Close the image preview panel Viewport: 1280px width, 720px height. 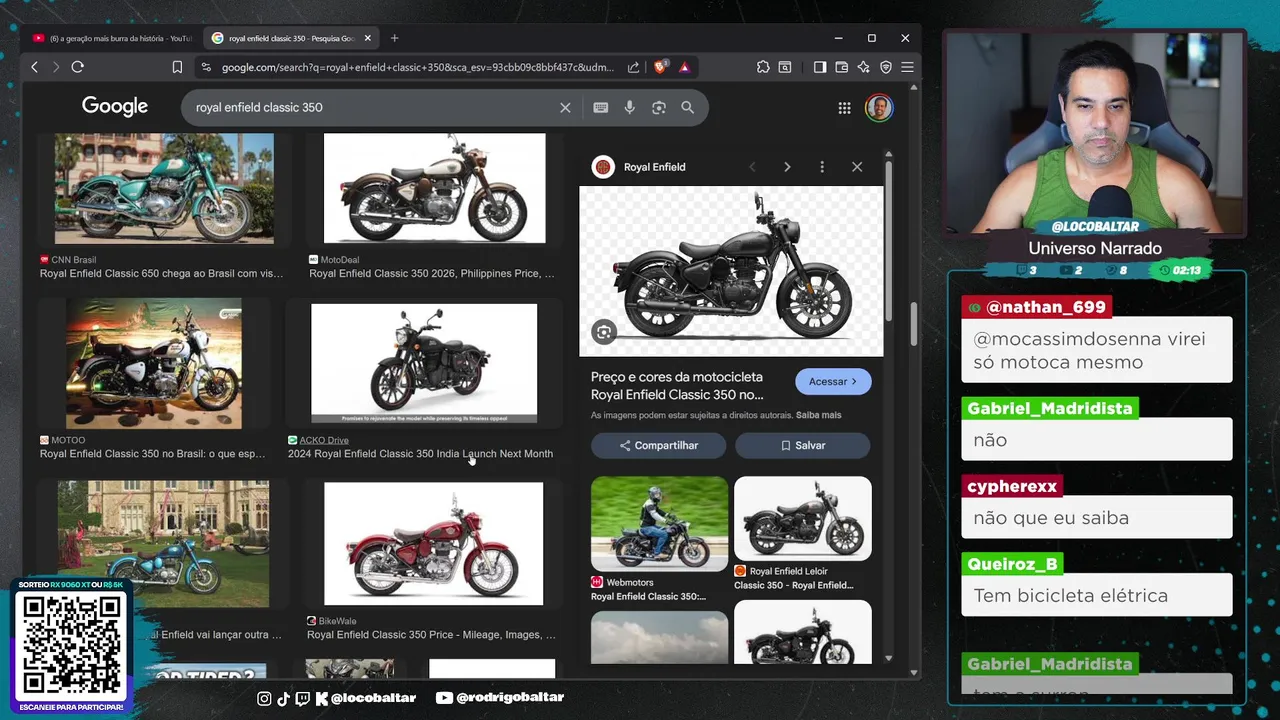[x=857, y=167]
